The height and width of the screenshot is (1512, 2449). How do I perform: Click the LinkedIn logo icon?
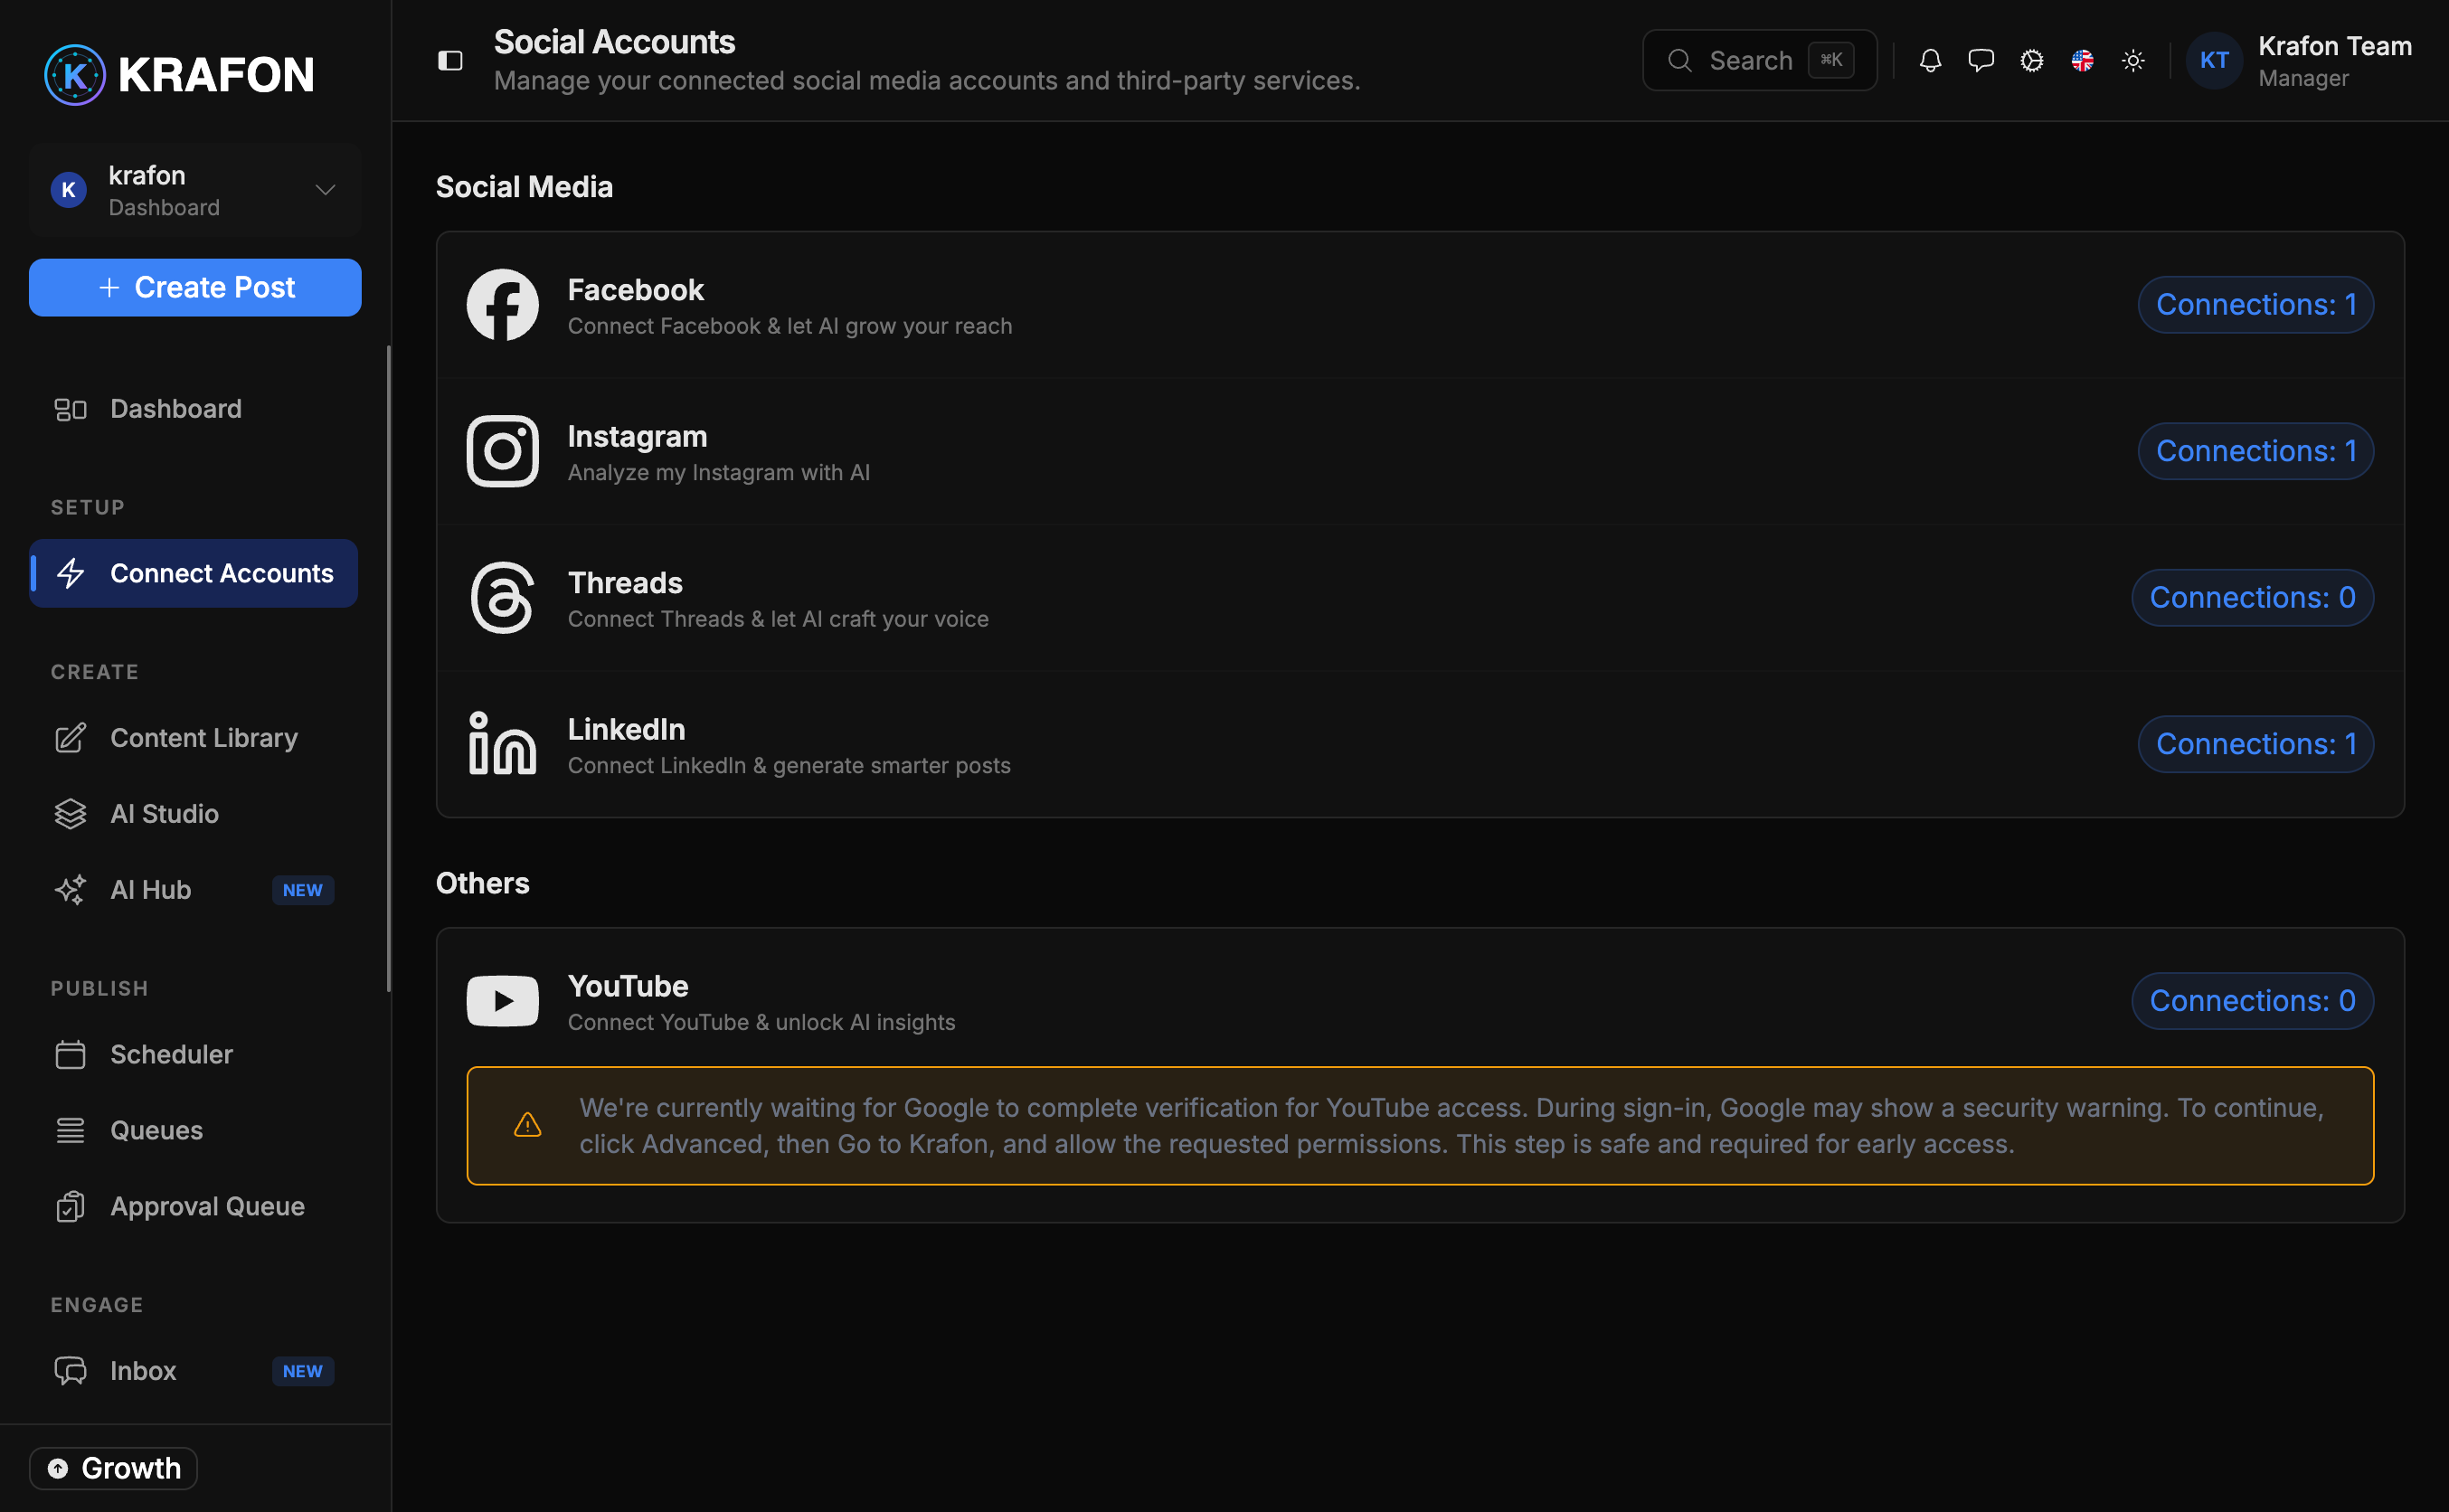(503, 744)
